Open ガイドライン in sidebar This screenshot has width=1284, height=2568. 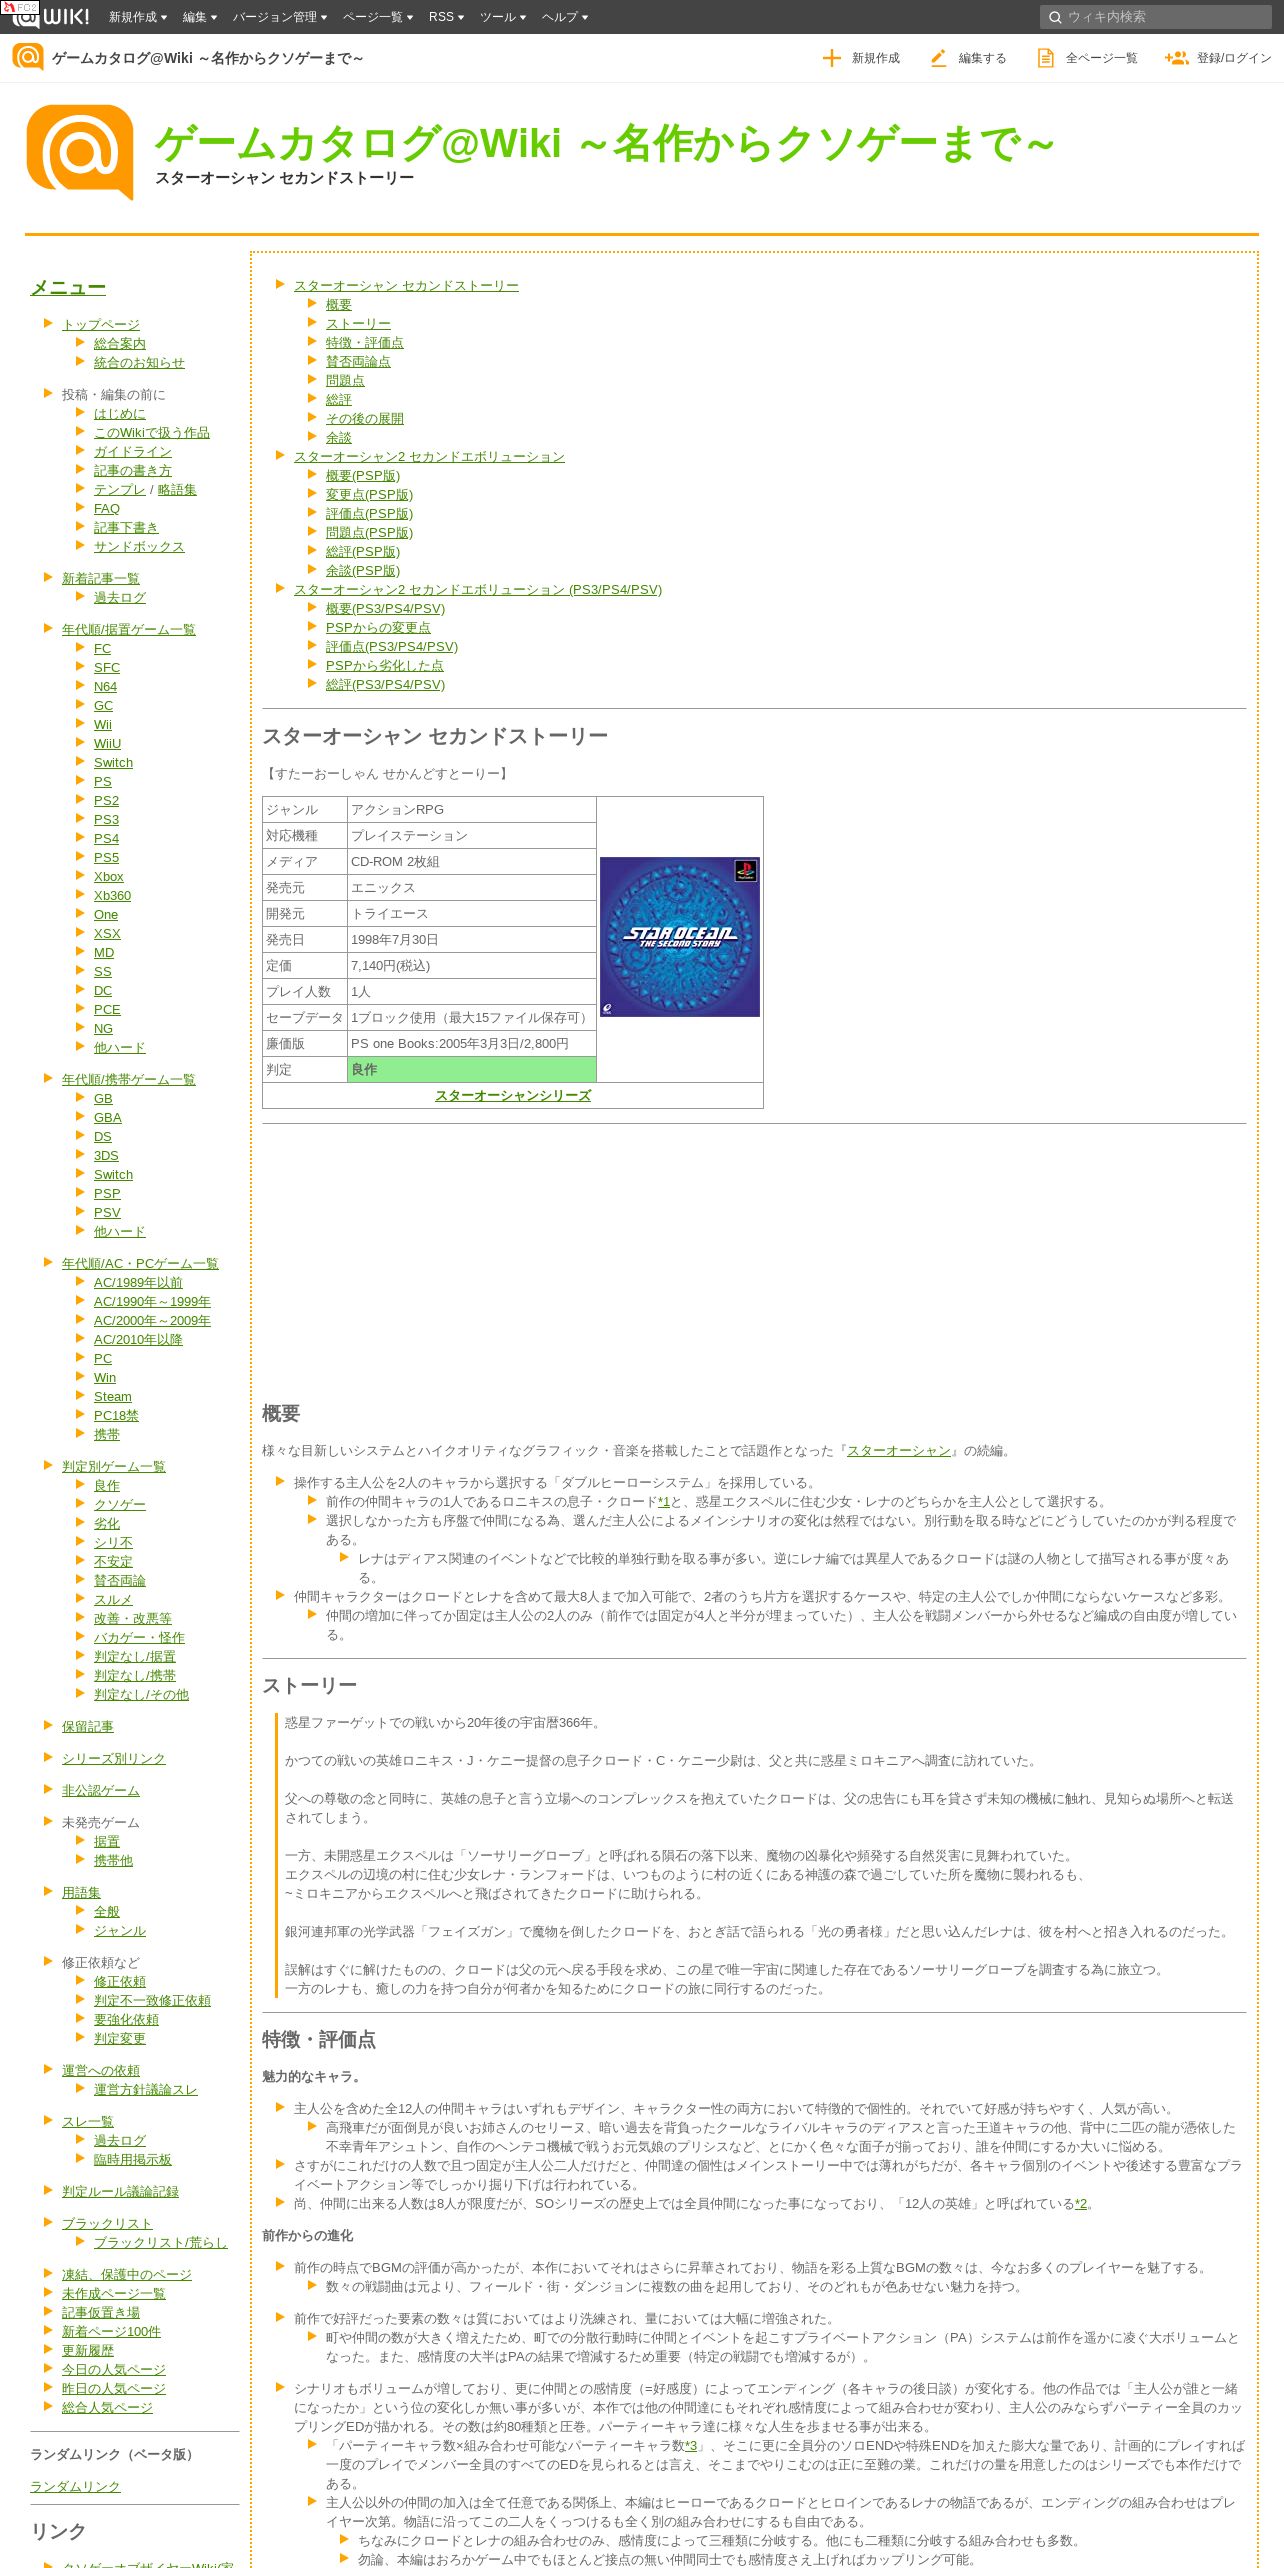click(x=133, y=452)
